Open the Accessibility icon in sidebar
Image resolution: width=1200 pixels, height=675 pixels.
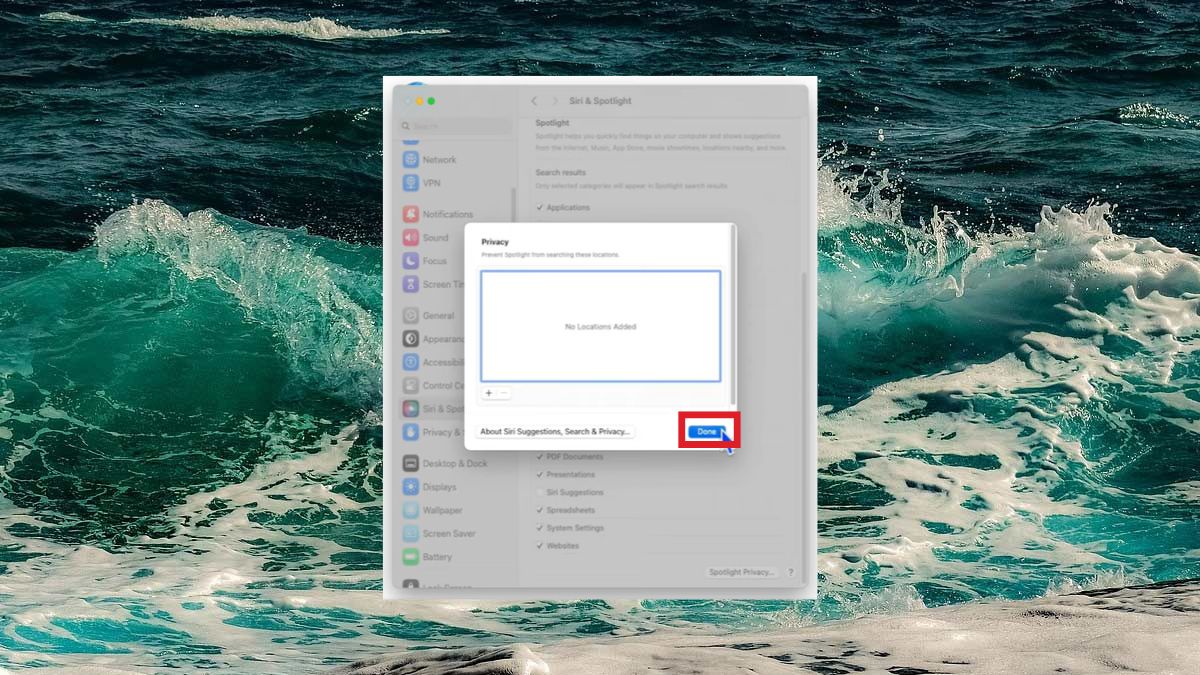click(x=411, y=362)
